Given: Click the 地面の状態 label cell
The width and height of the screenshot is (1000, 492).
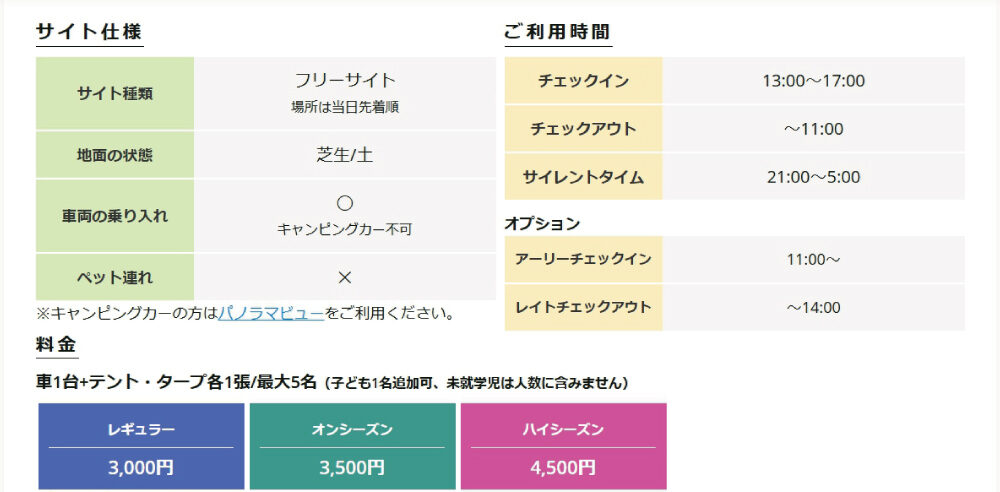Looking at the screenshot, I should click(115, 155).
